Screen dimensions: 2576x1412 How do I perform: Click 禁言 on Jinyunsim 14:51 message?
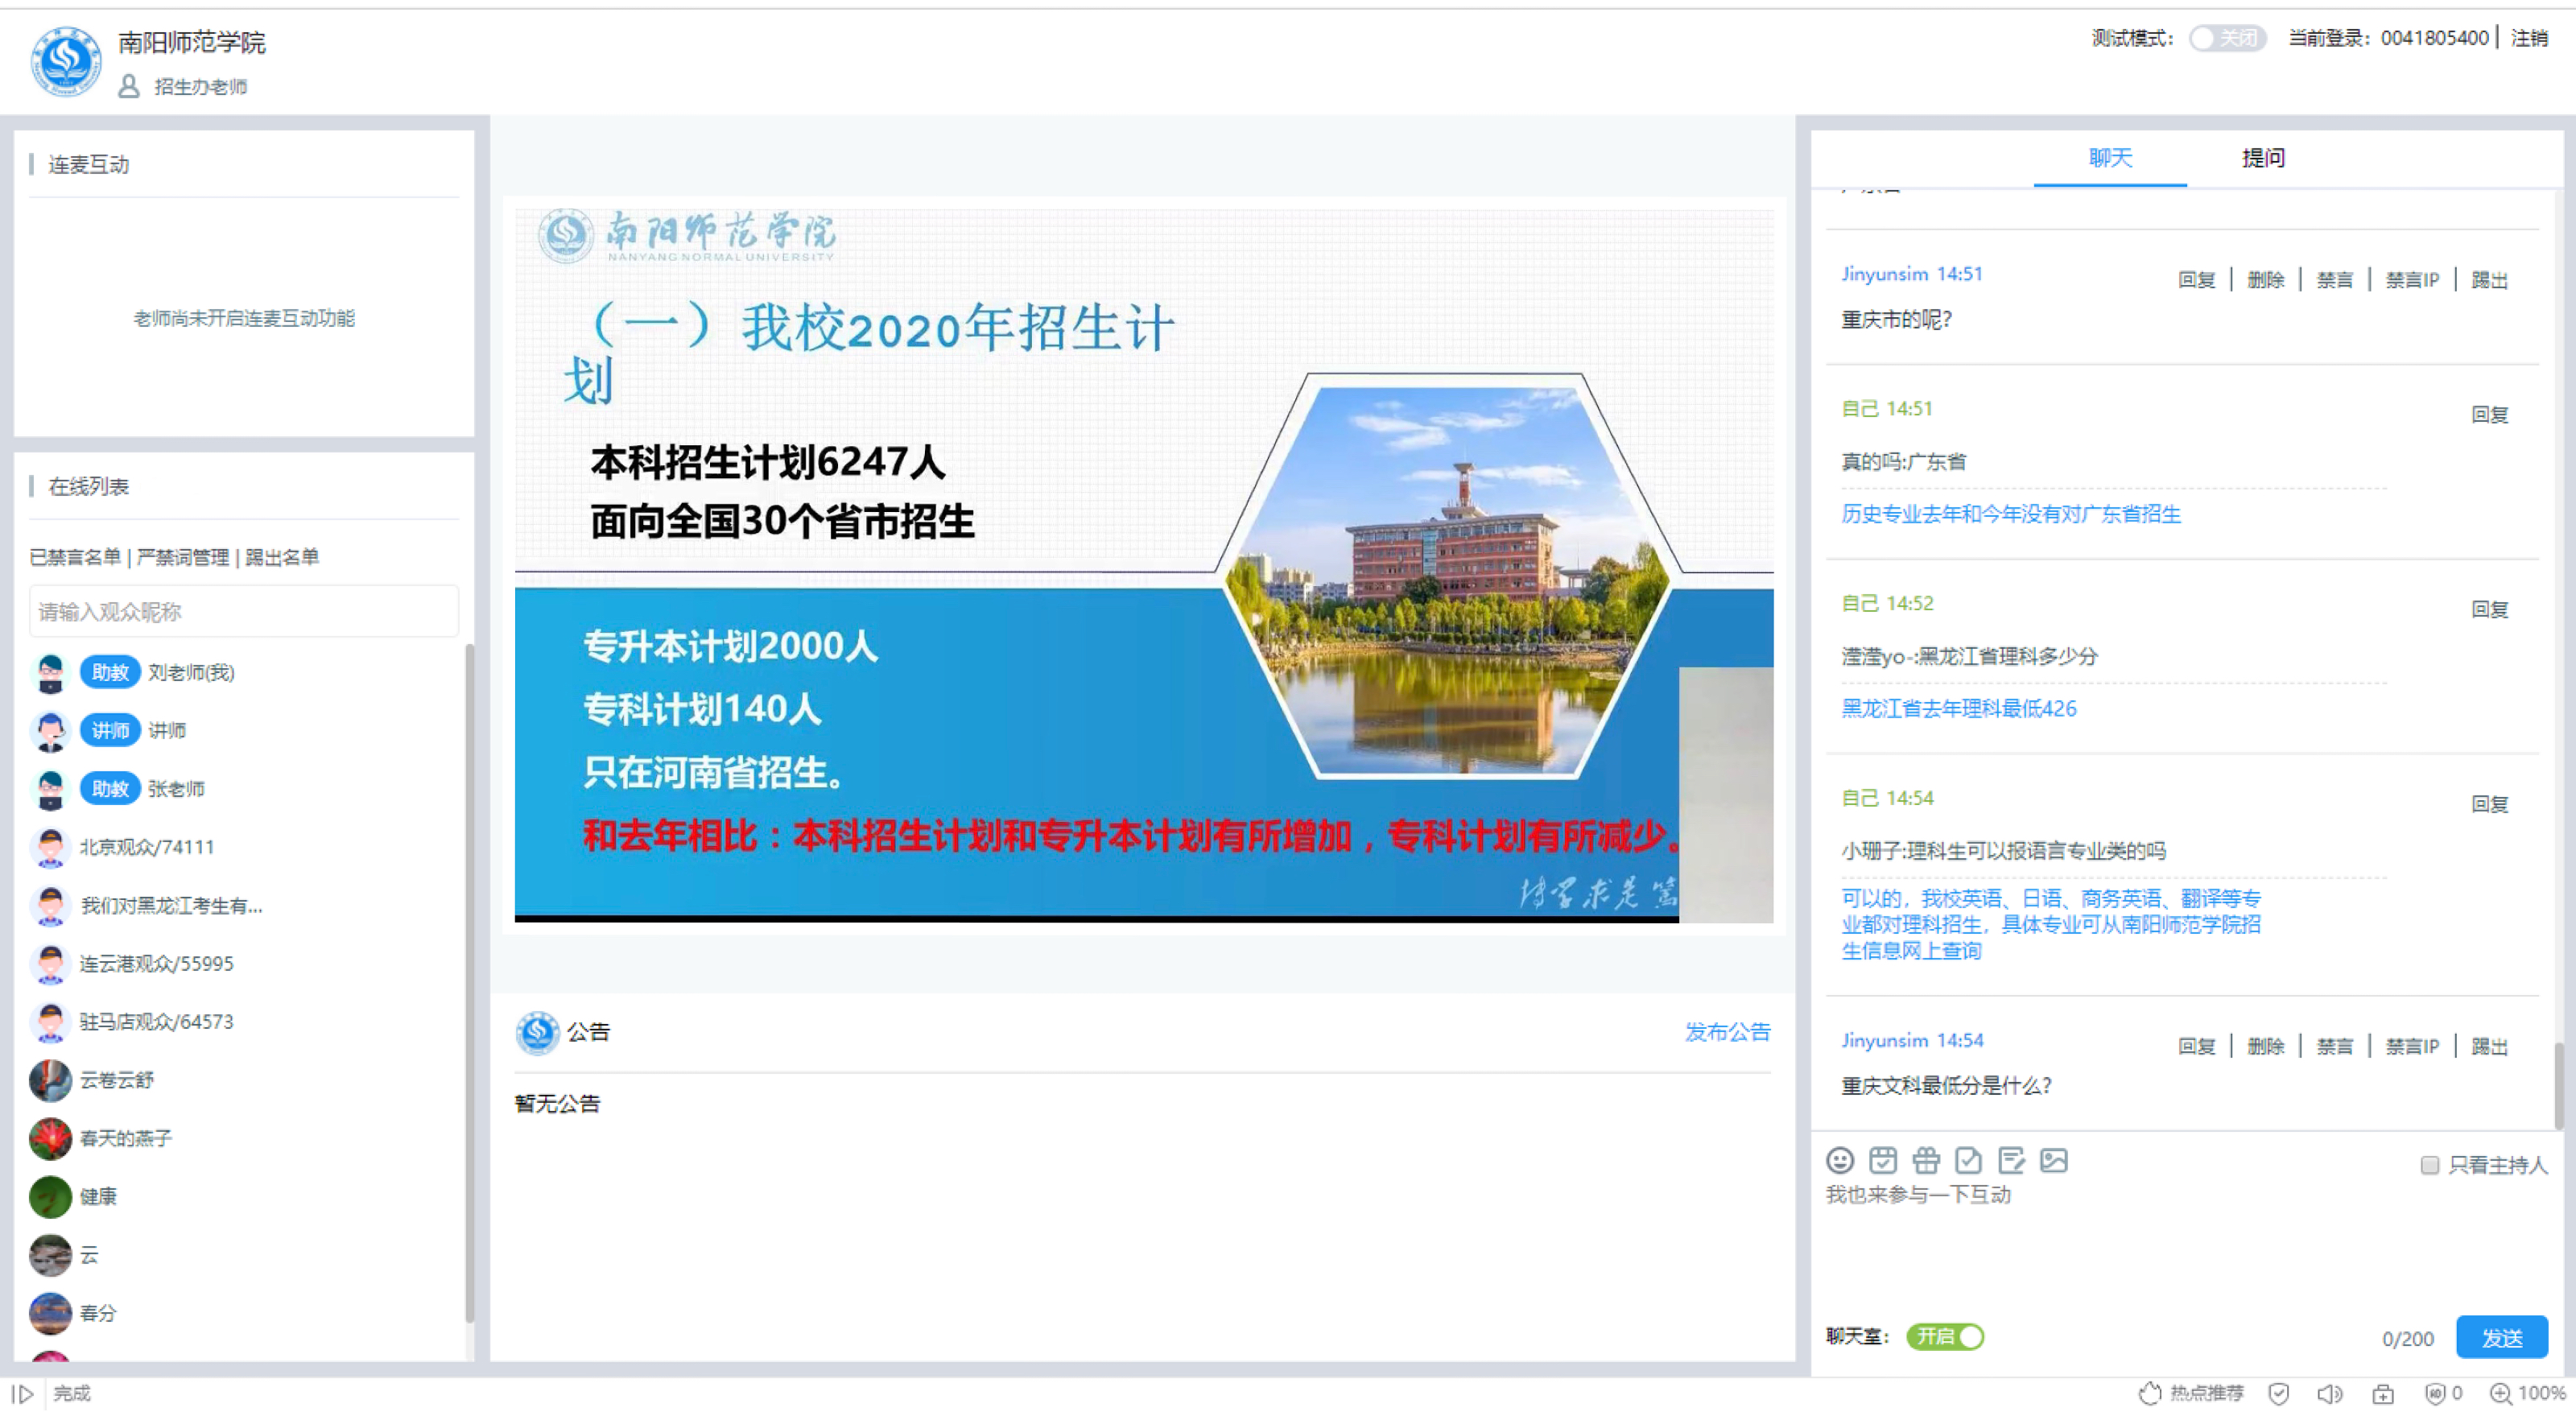(x=2334, y=280)
